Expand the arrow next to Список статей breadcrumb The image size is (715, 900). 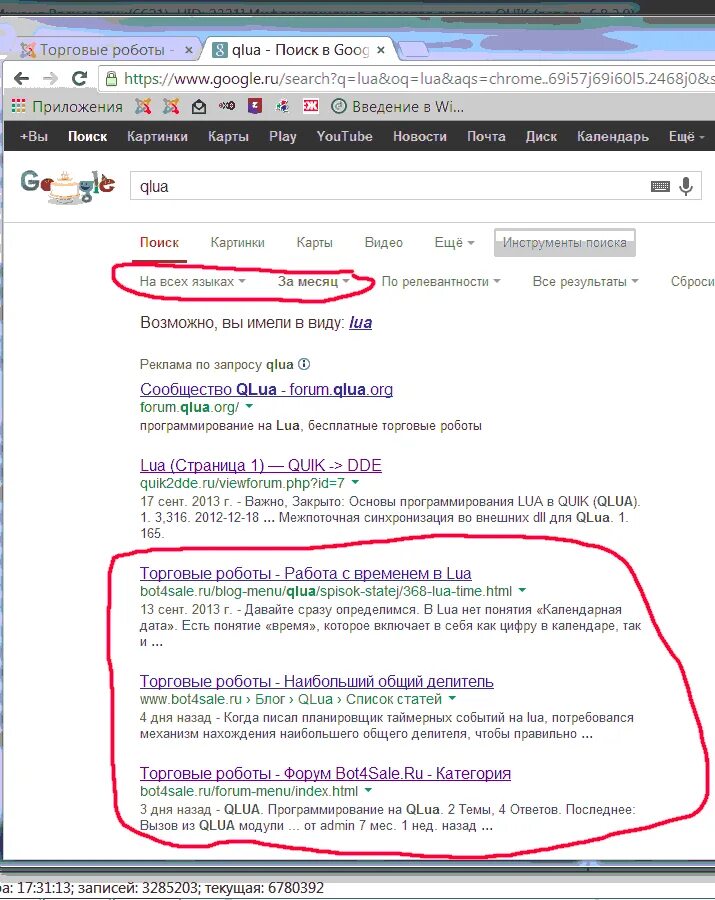tap(452, 699)
